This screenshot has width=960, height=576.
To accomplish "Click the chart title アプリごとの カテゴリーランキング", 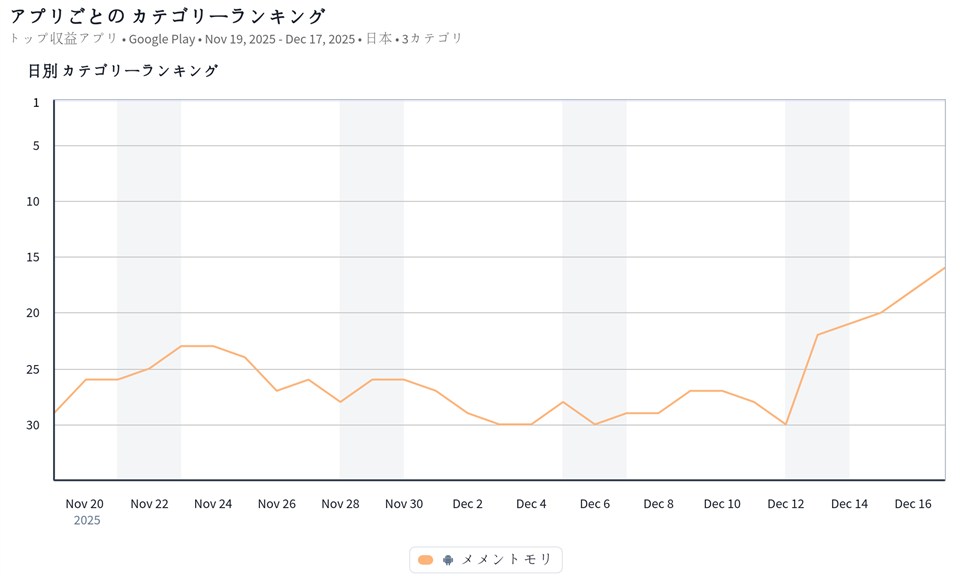I will coord(167,16).
